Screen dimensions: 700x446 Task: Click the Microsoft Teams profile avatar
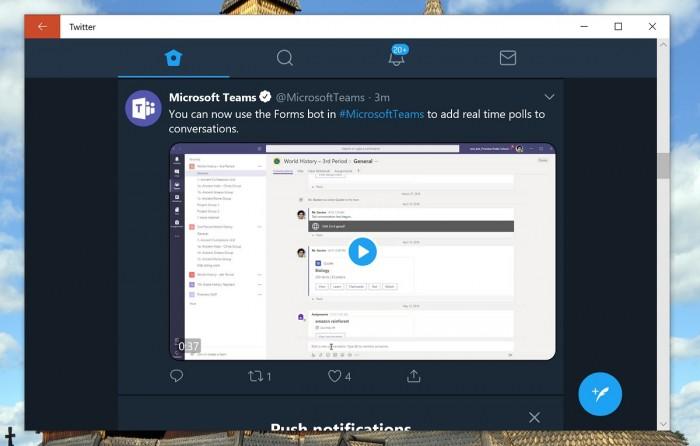143,108
